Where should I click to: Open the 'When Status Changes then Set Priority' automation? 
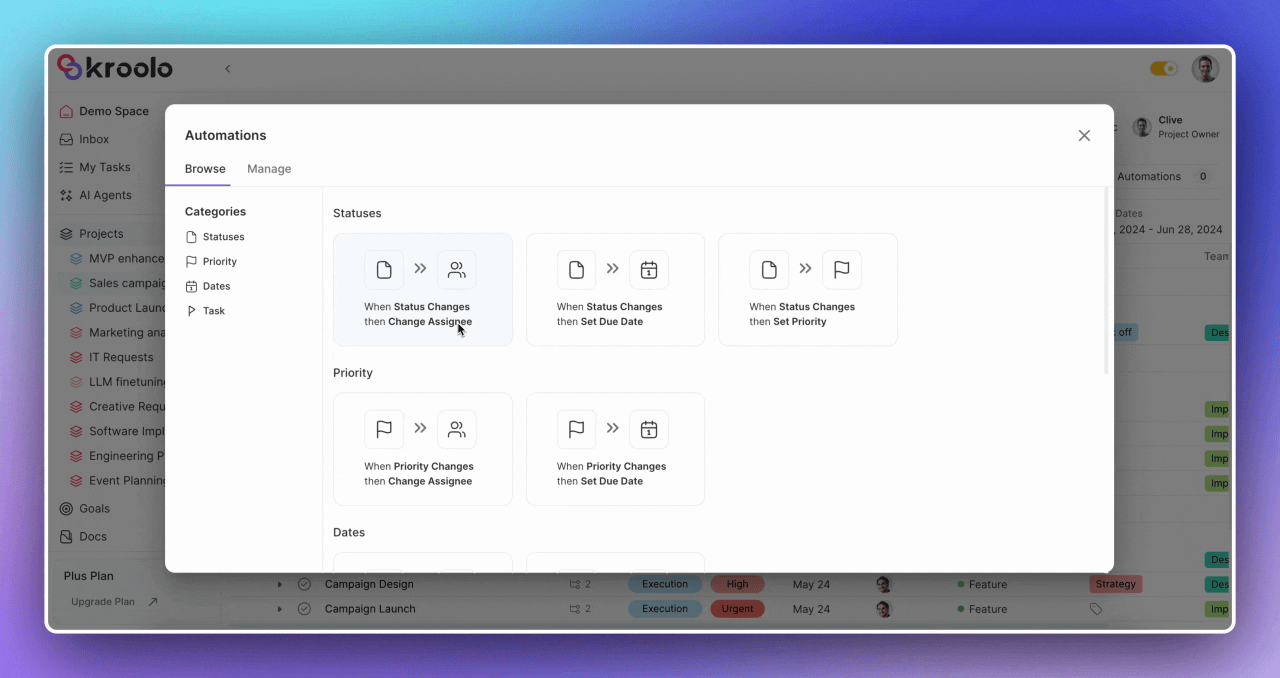(x=808, y=289)
